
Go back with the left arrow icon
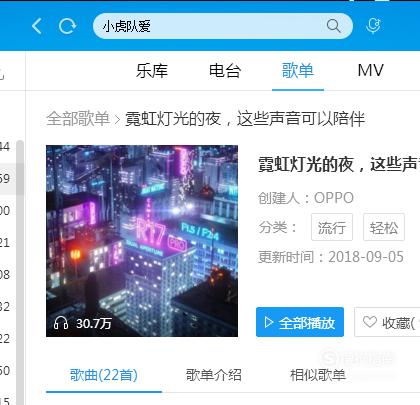point(37,26)
